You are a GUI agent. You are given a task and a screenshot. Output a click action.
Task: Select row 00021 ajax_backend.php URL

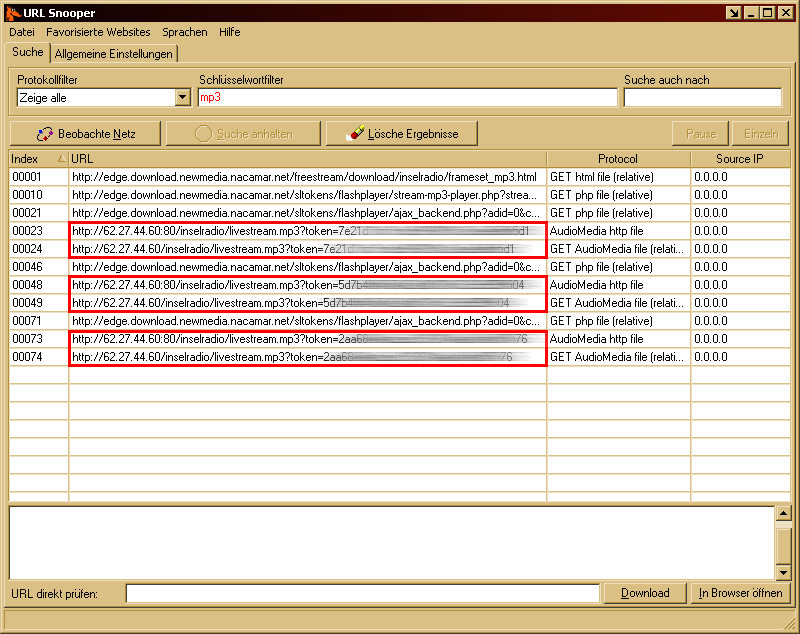[306, 213]
